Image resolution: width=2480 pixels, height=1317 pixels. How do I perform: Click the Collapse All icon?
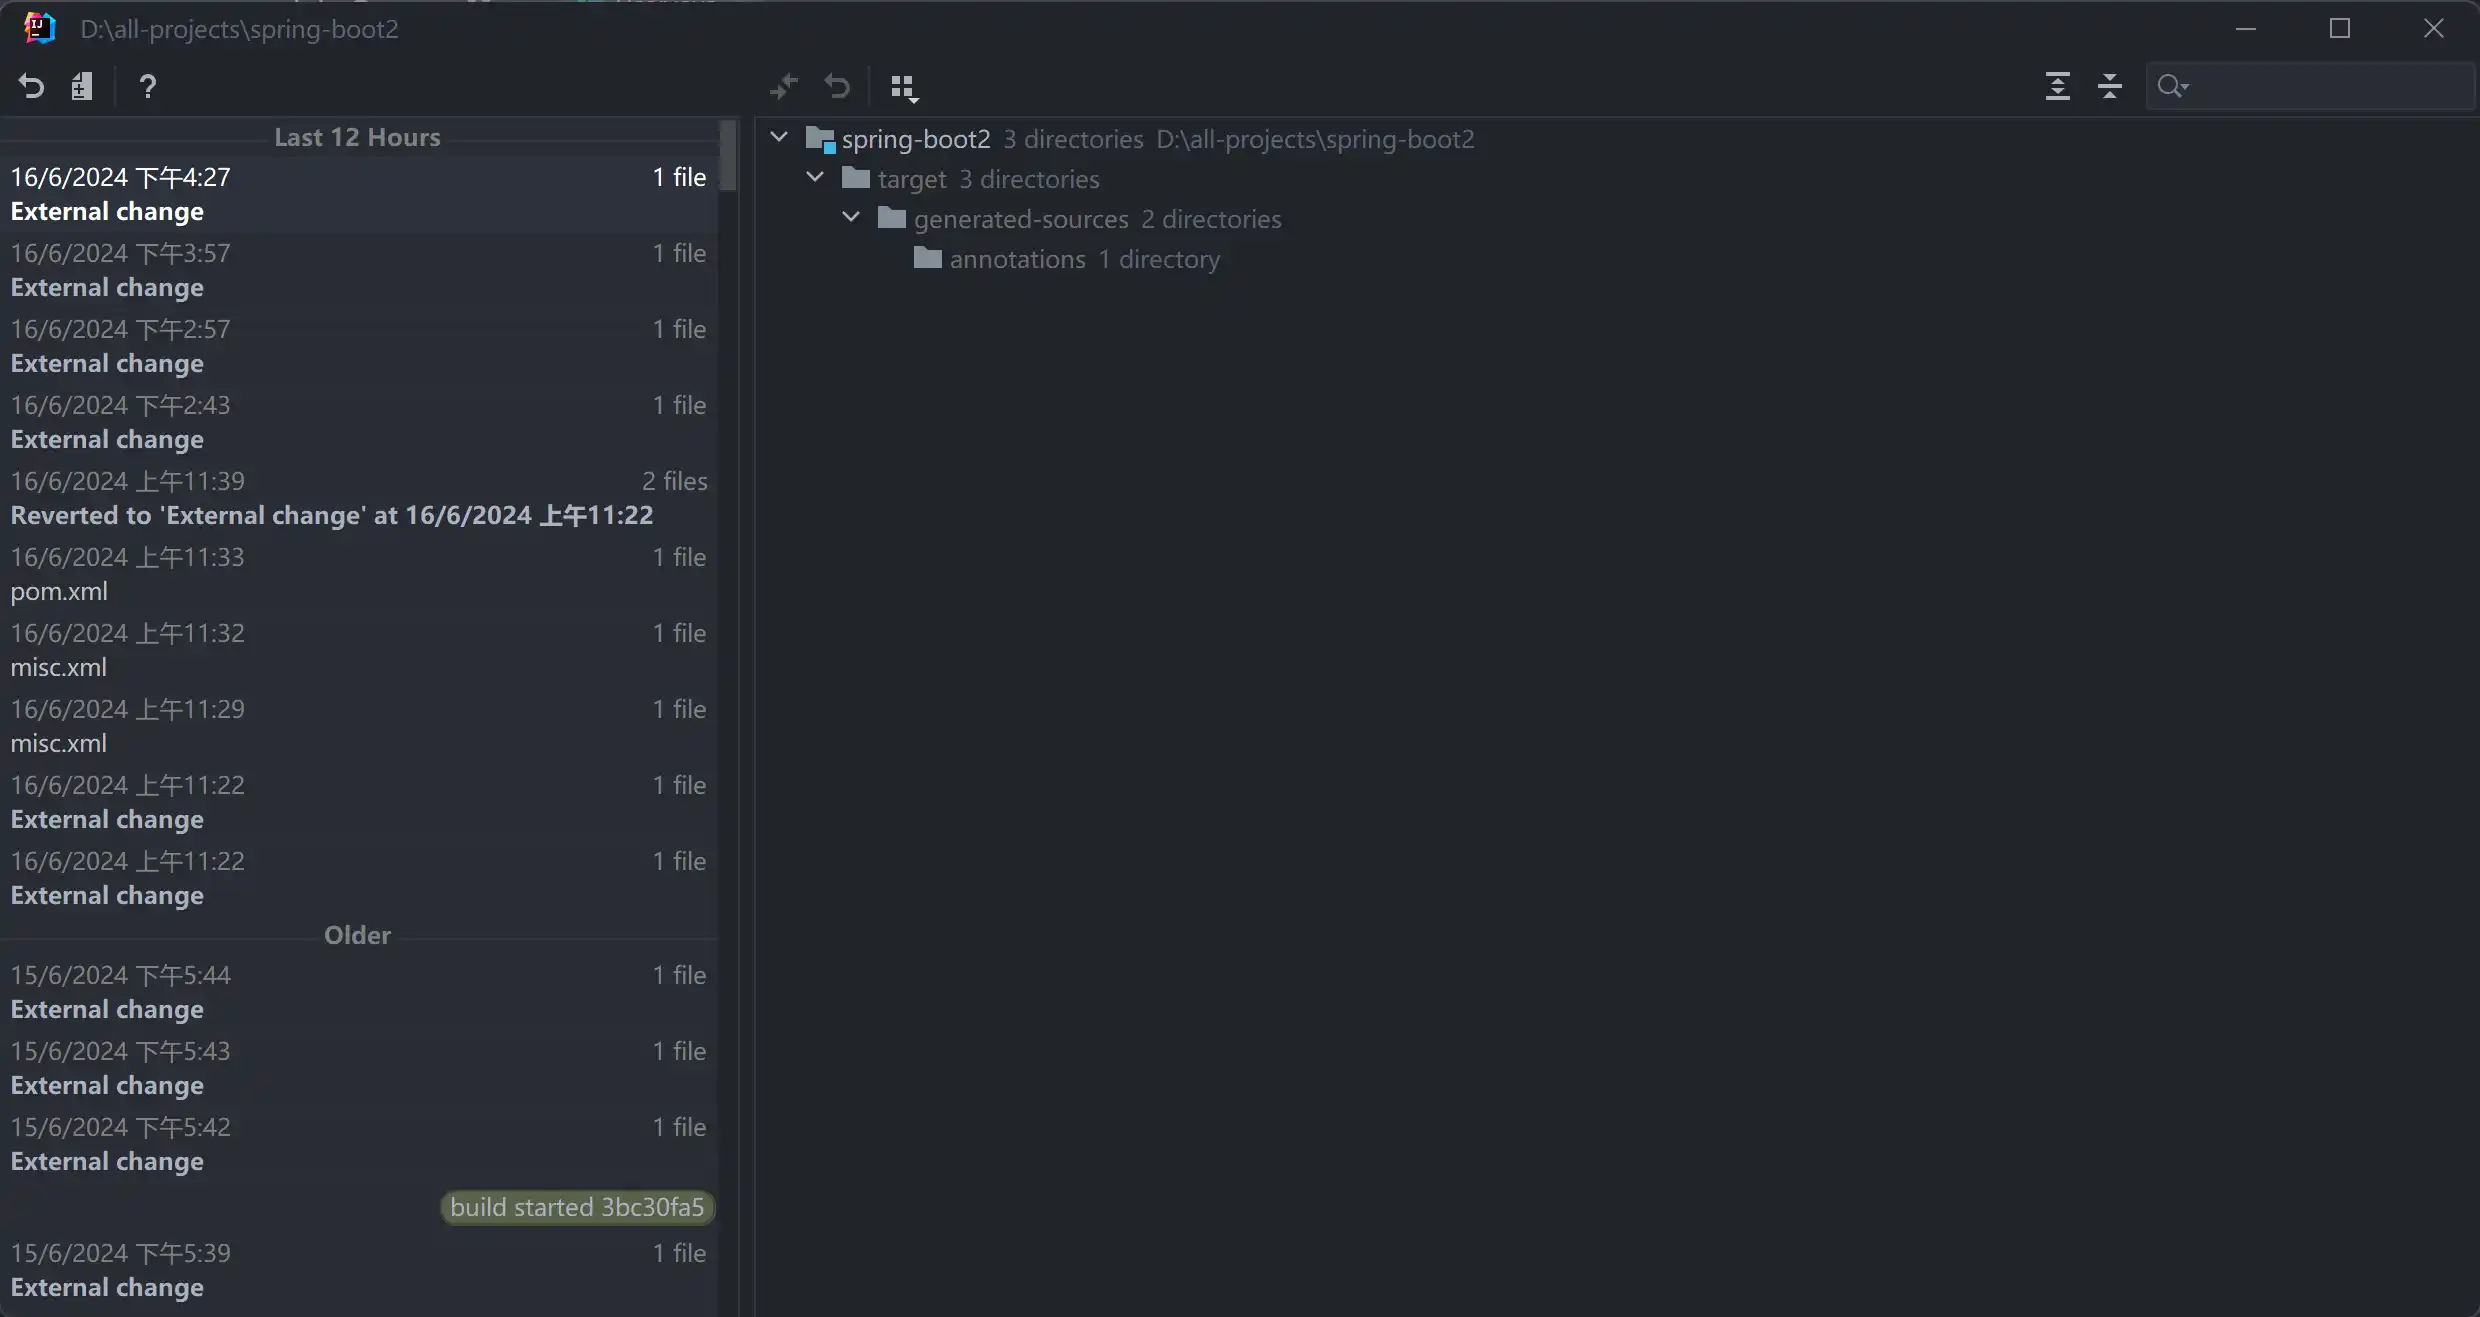tap(2110, 86)
